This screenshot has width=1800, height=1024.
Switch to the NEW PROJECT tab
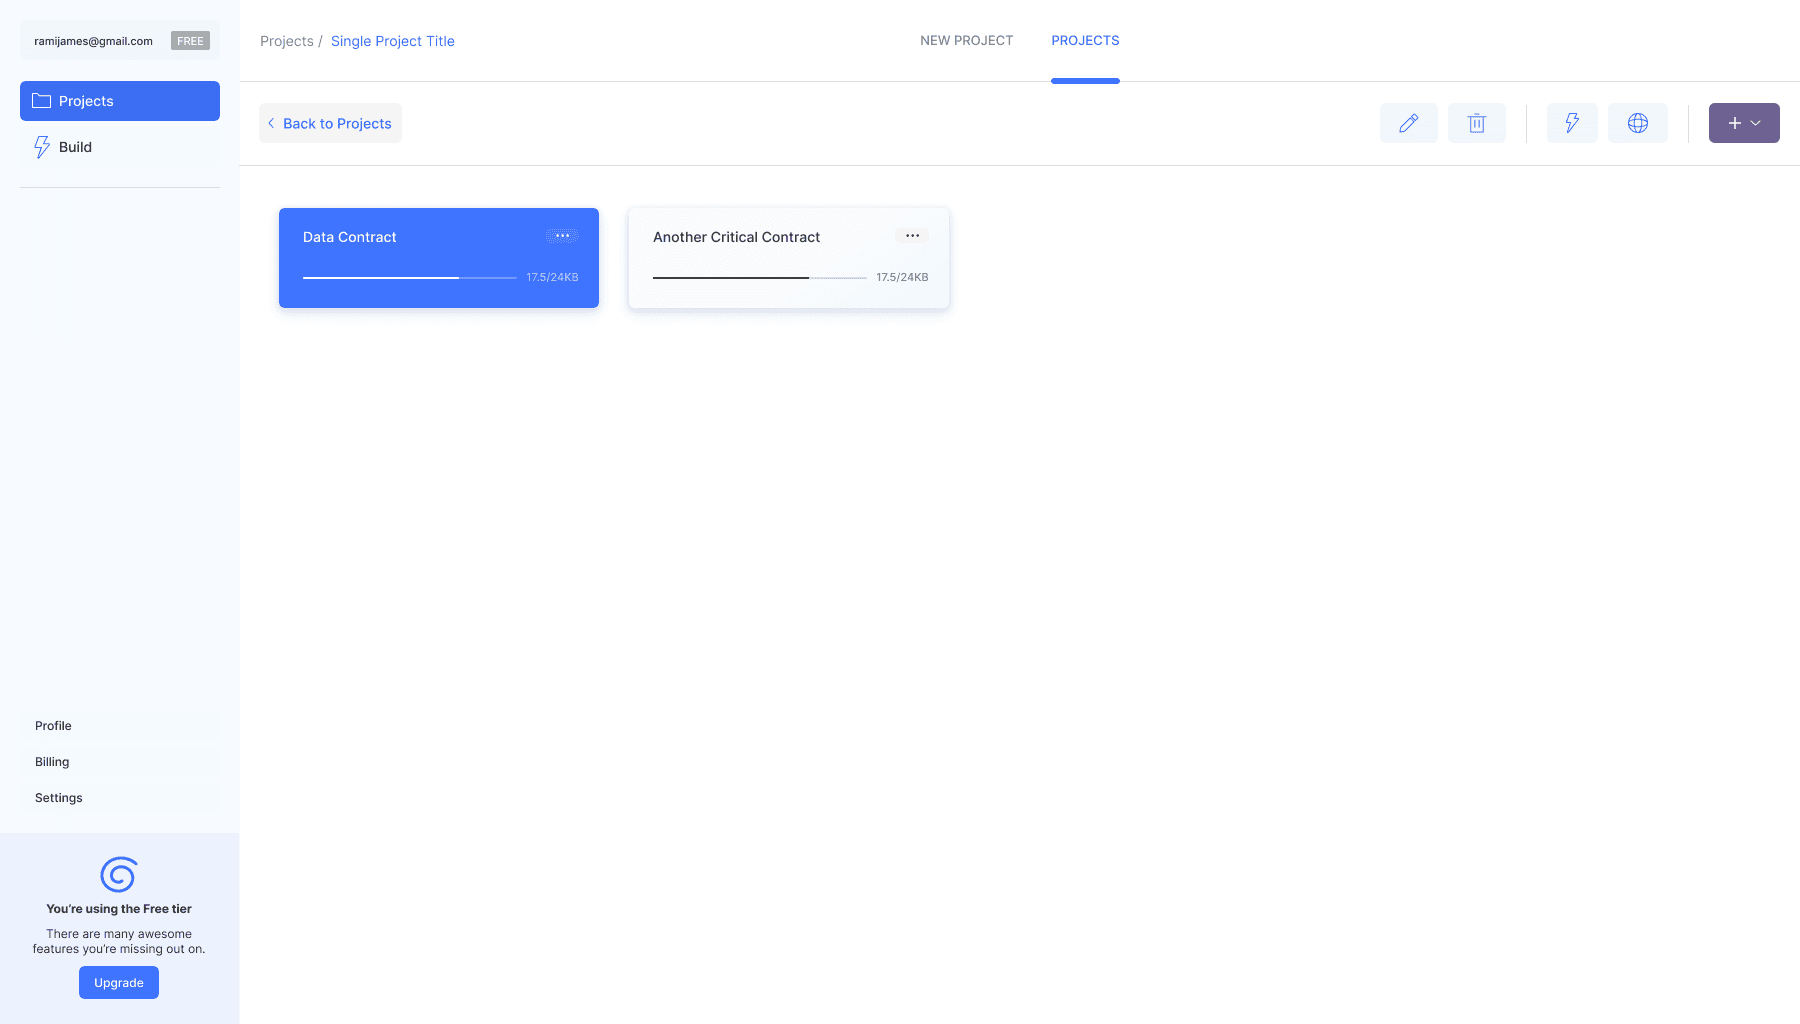[965, 40]
